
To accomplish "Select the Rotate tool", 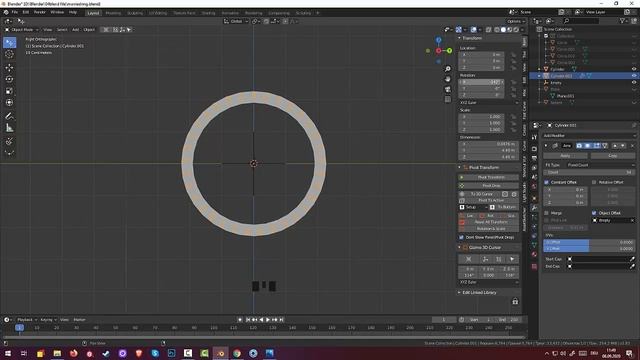I will pyautogui.click(x=9, y=79).
